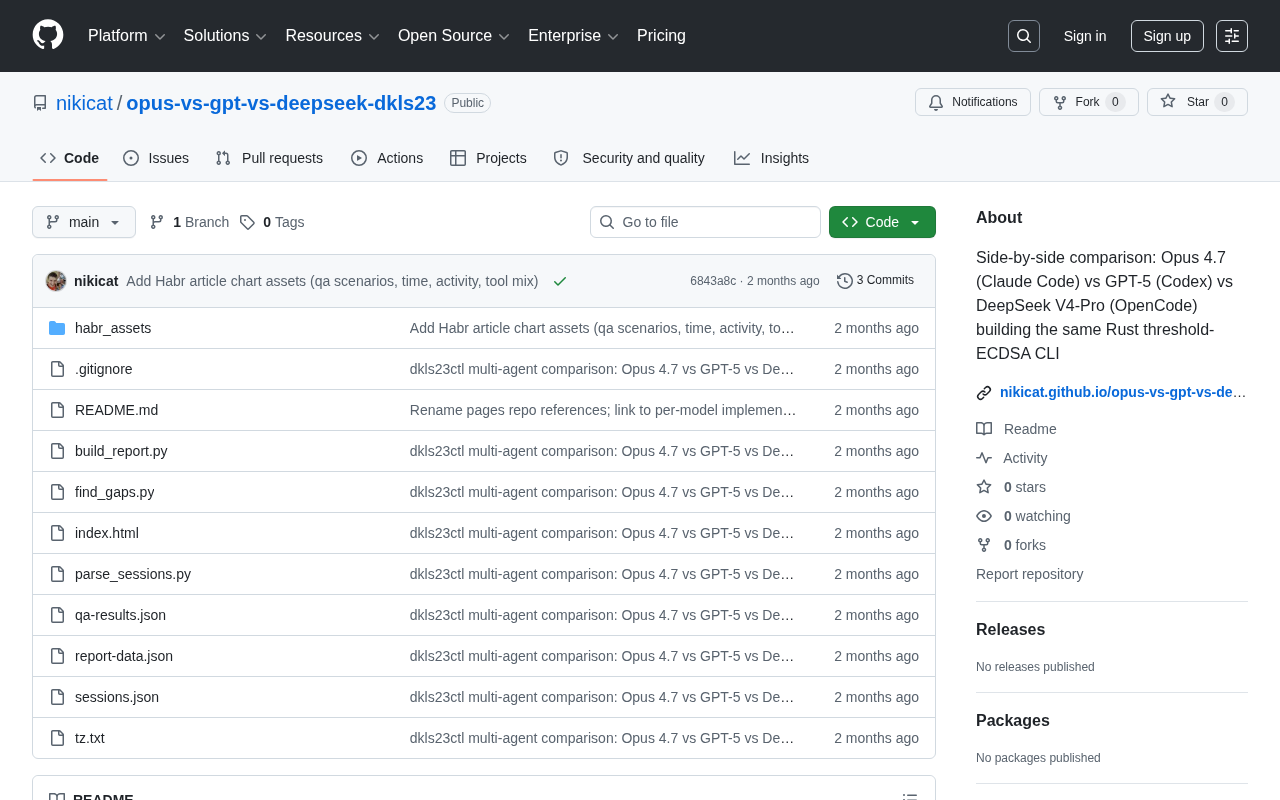This screenshot has width=1280, height=800.
Task: Click the Notifications bell button
Action: (973, 102)
